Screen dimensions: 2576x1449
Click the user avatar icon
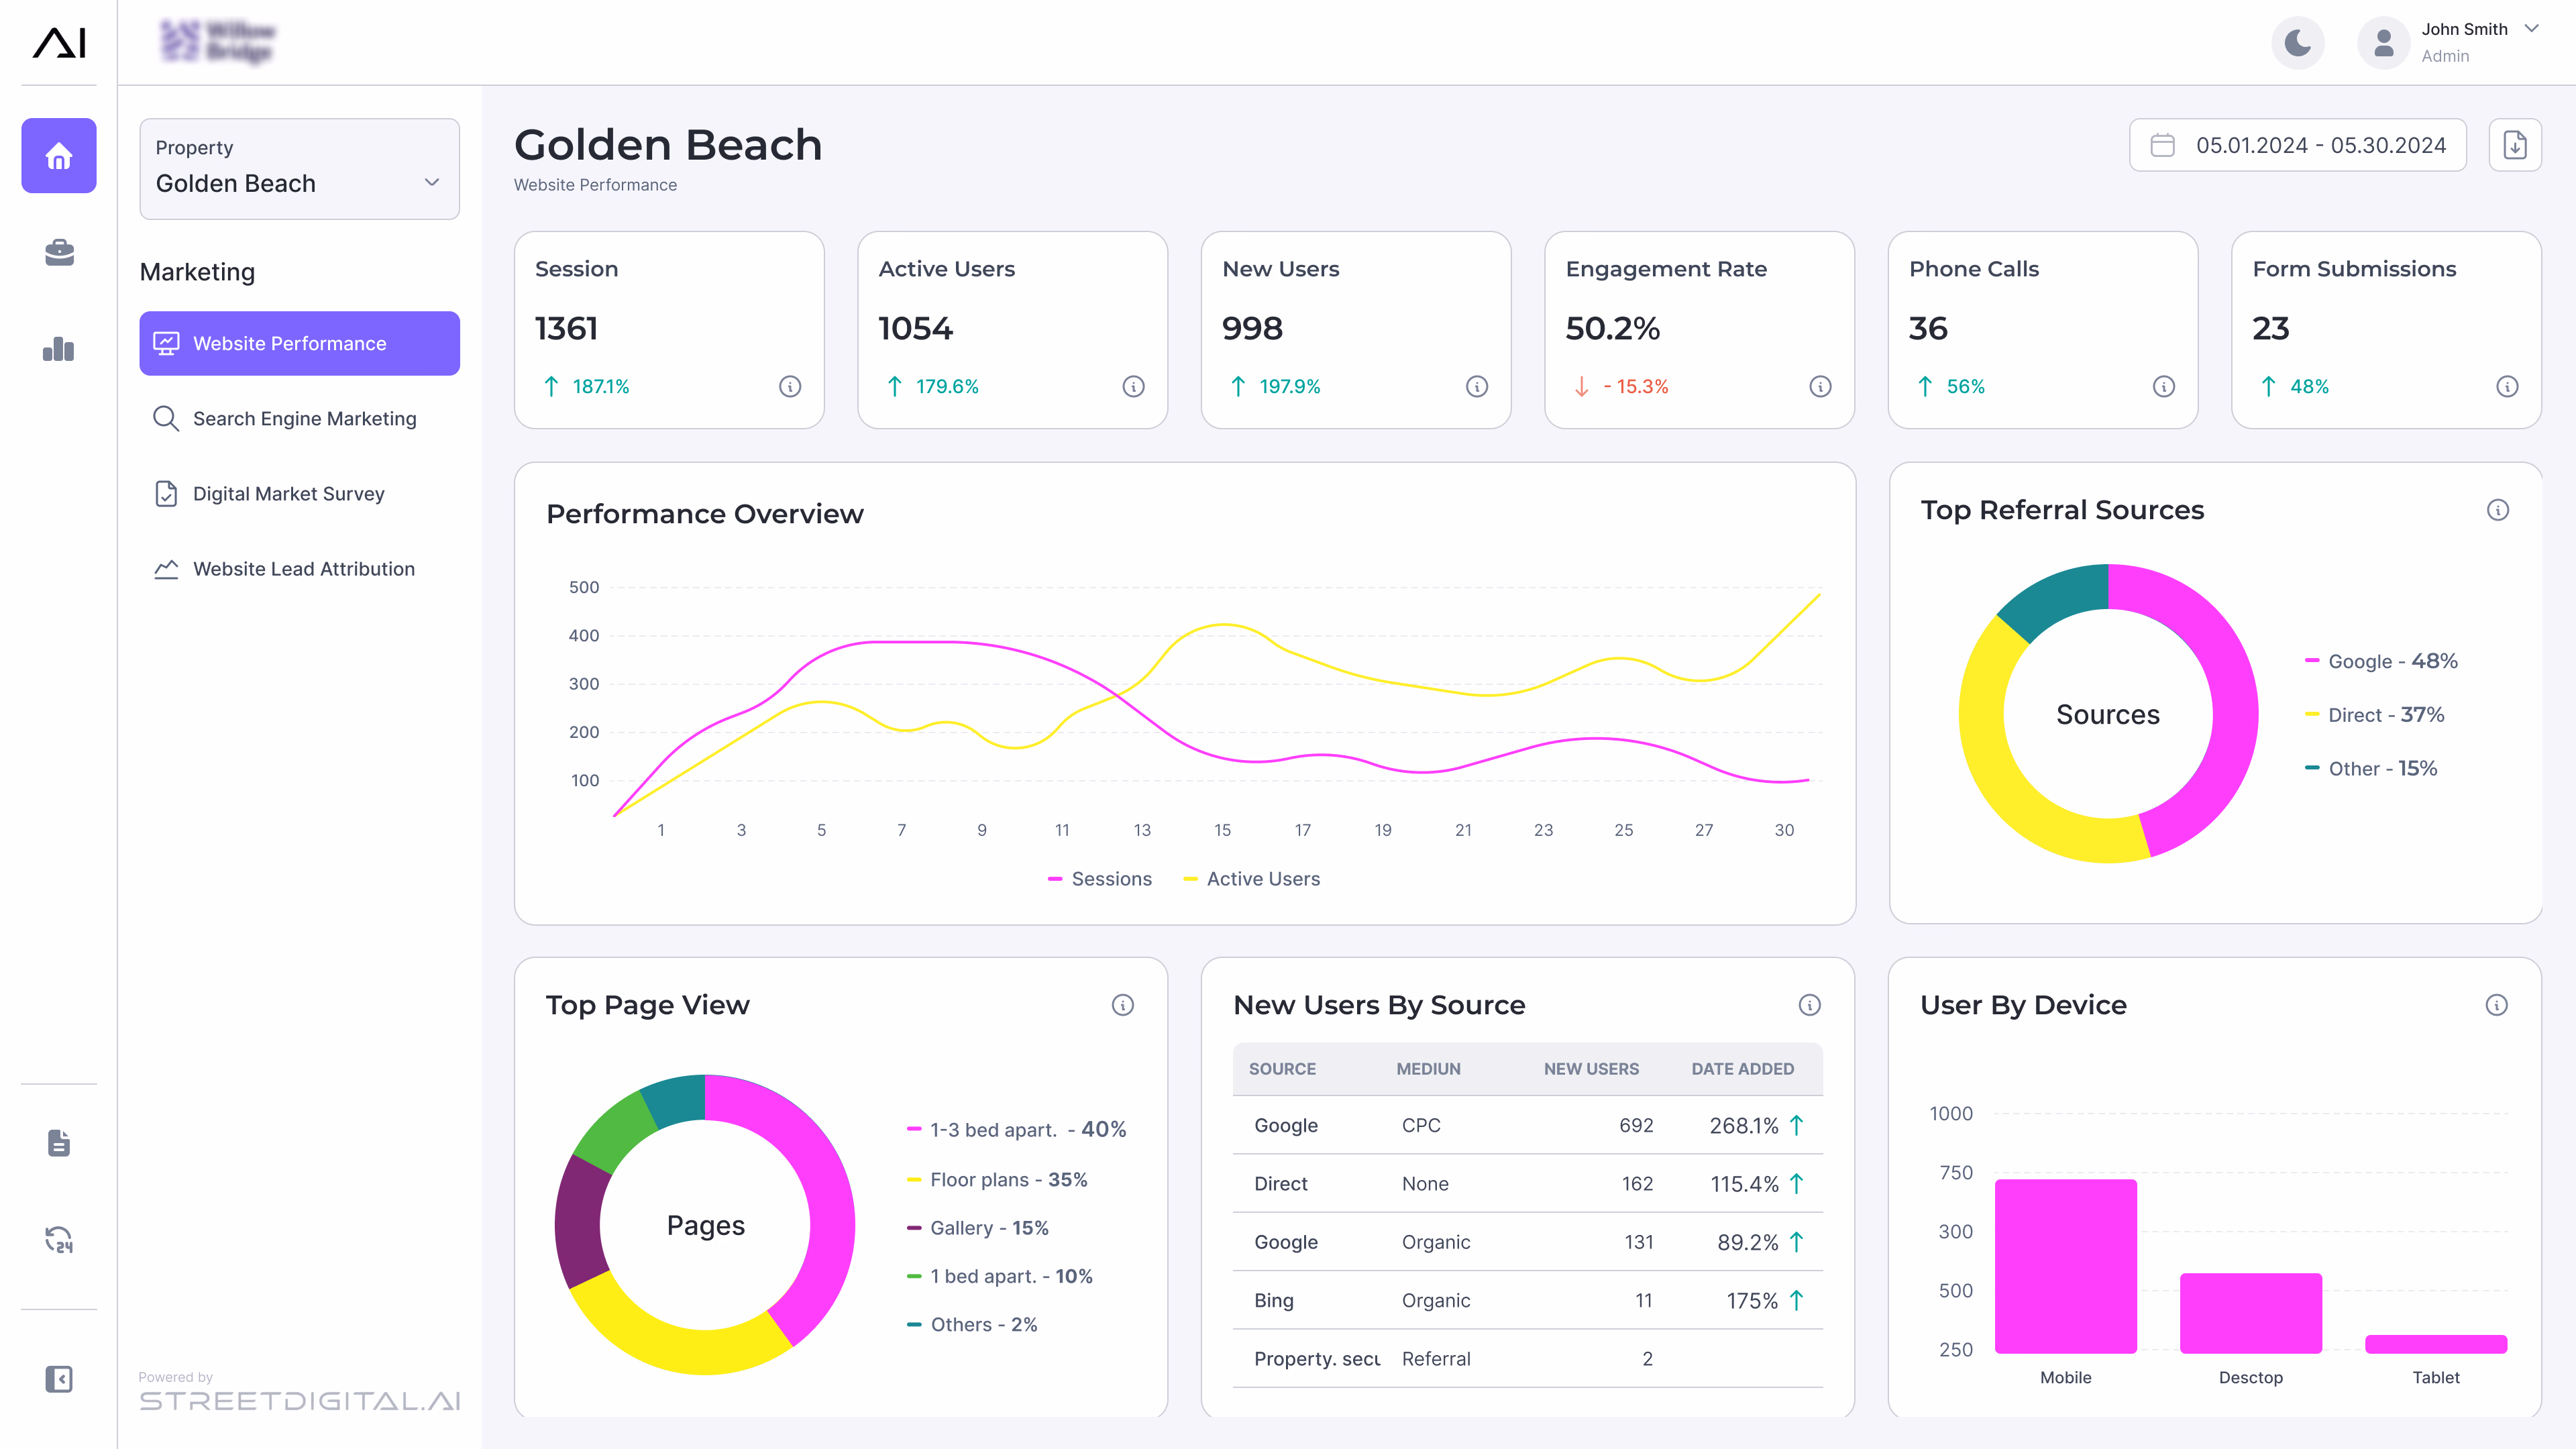(2384, 43)
